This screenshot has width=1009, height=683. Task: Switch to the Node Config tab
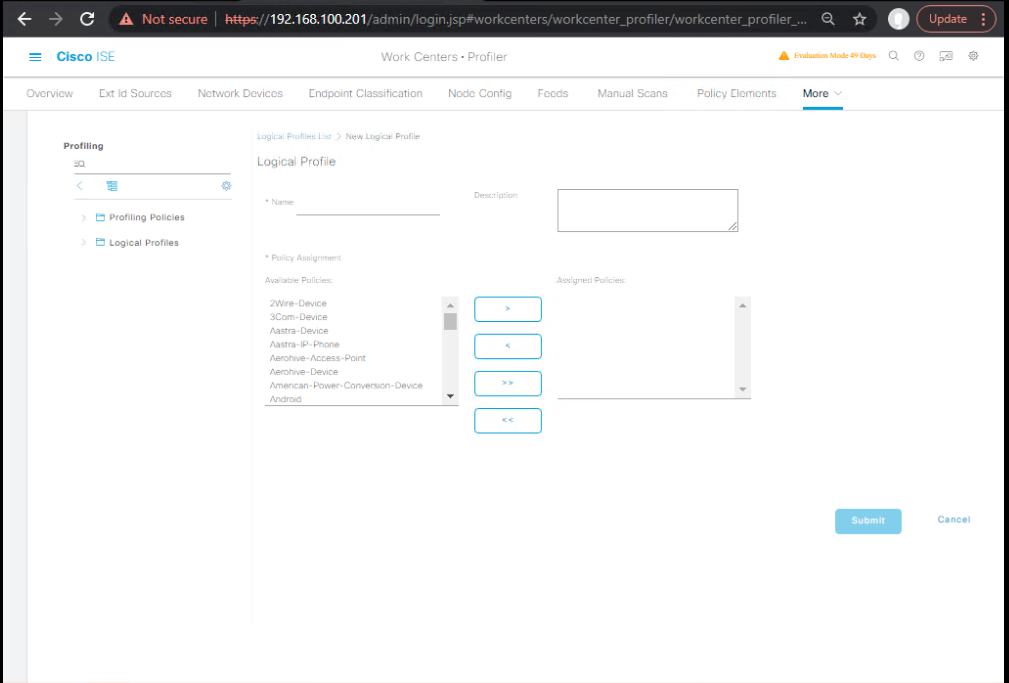(x=480, y=93)
